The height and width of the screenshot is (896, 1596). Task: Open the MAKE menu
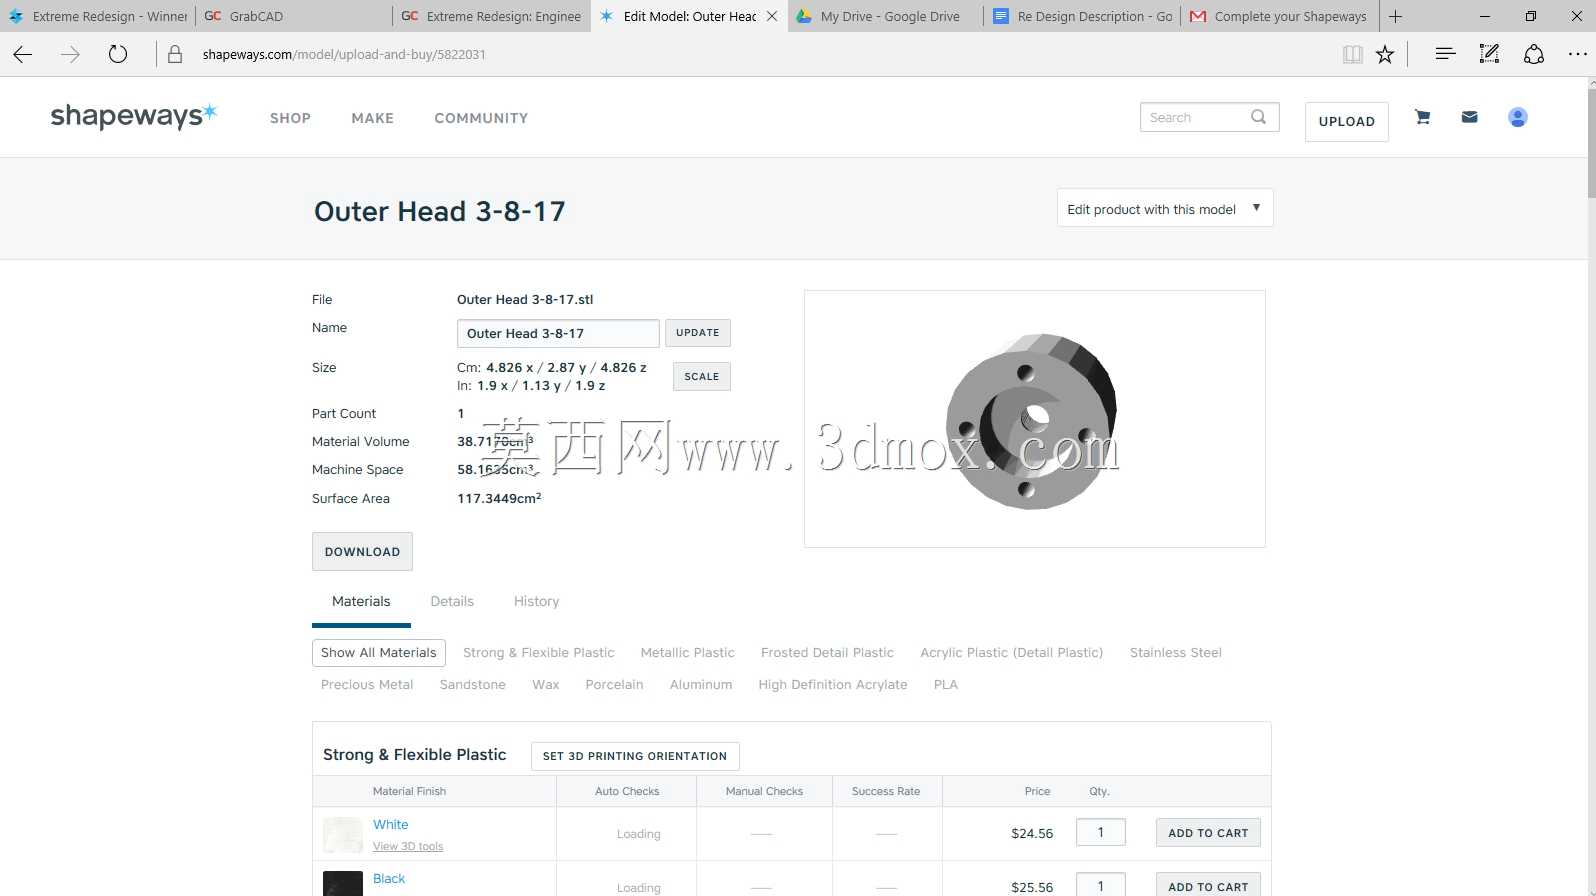372,118
